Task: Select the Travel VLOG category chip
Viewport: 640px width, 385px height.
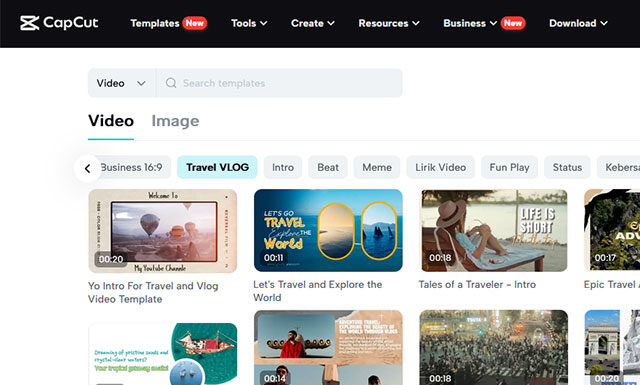Action: tap(217, 167)
